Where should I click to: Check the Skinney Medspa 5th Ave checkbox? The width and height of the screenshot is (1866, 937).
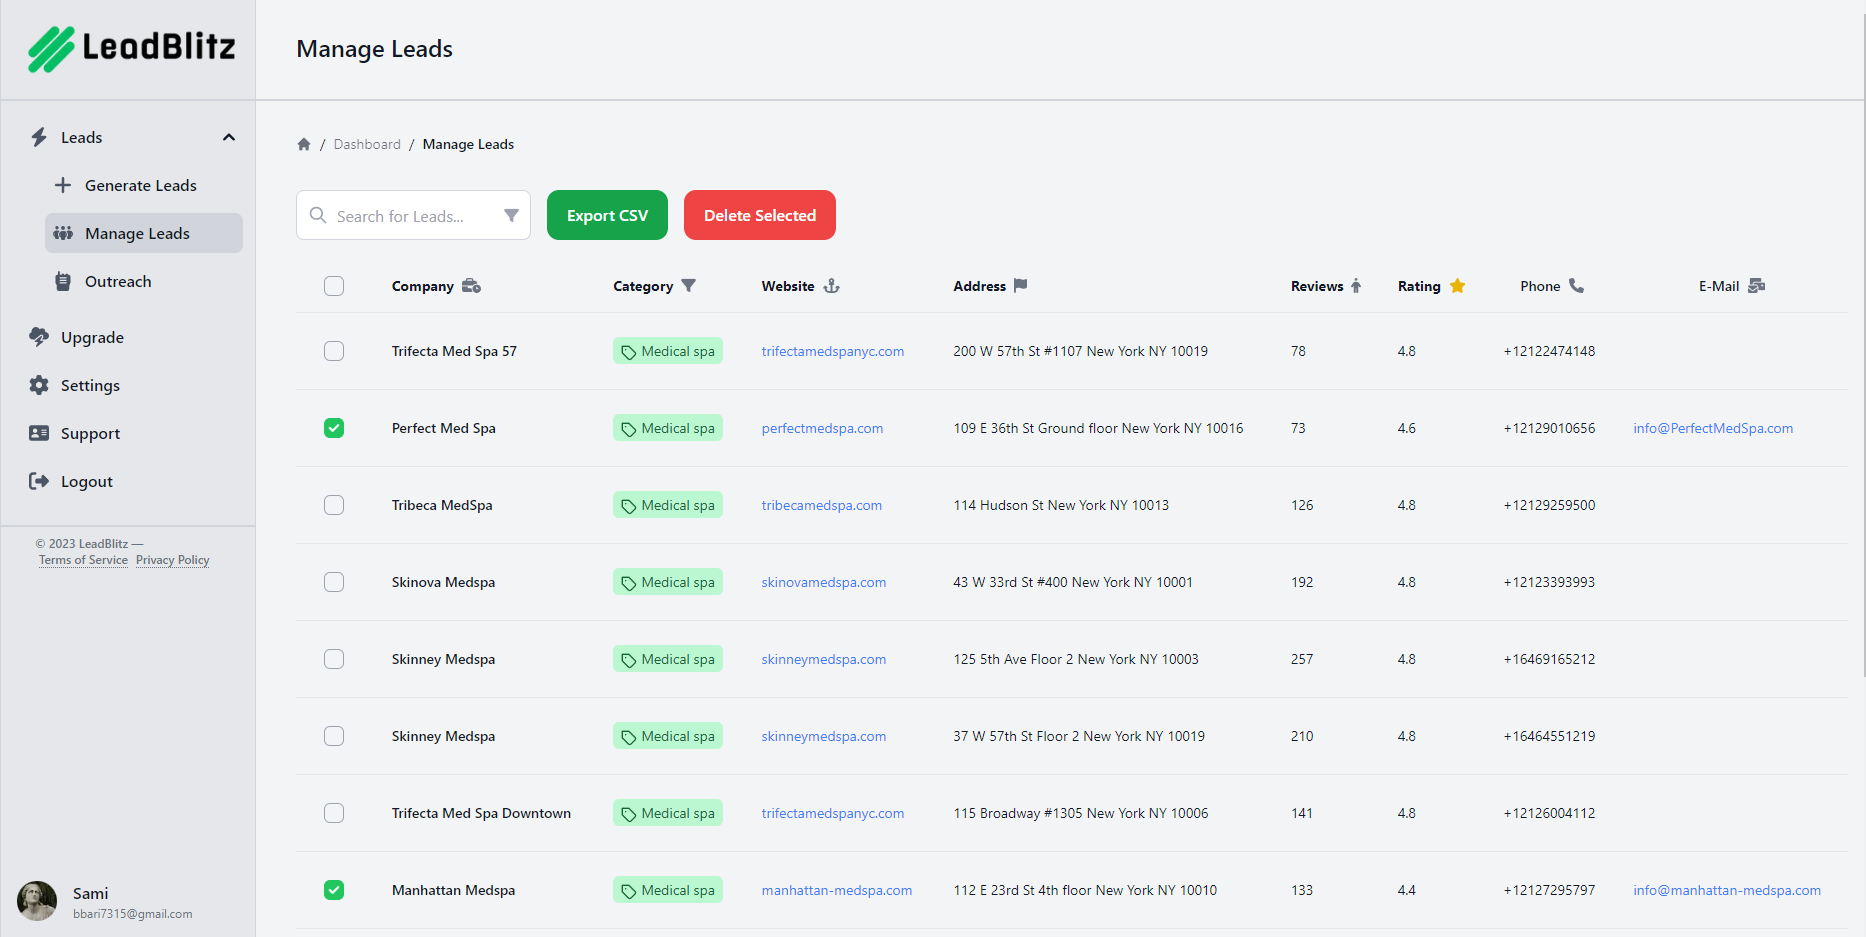(x=334, y=659)
